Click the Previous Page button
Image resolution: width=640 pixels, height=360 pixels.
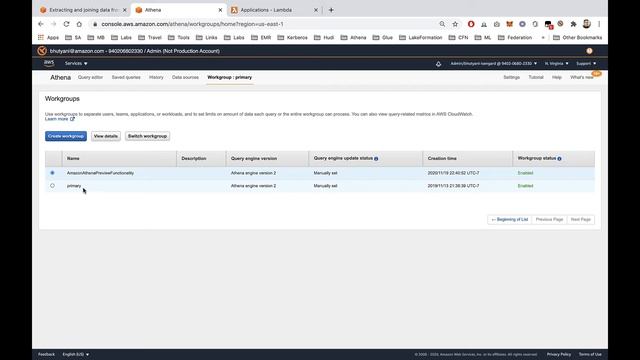tap(549, 220)
